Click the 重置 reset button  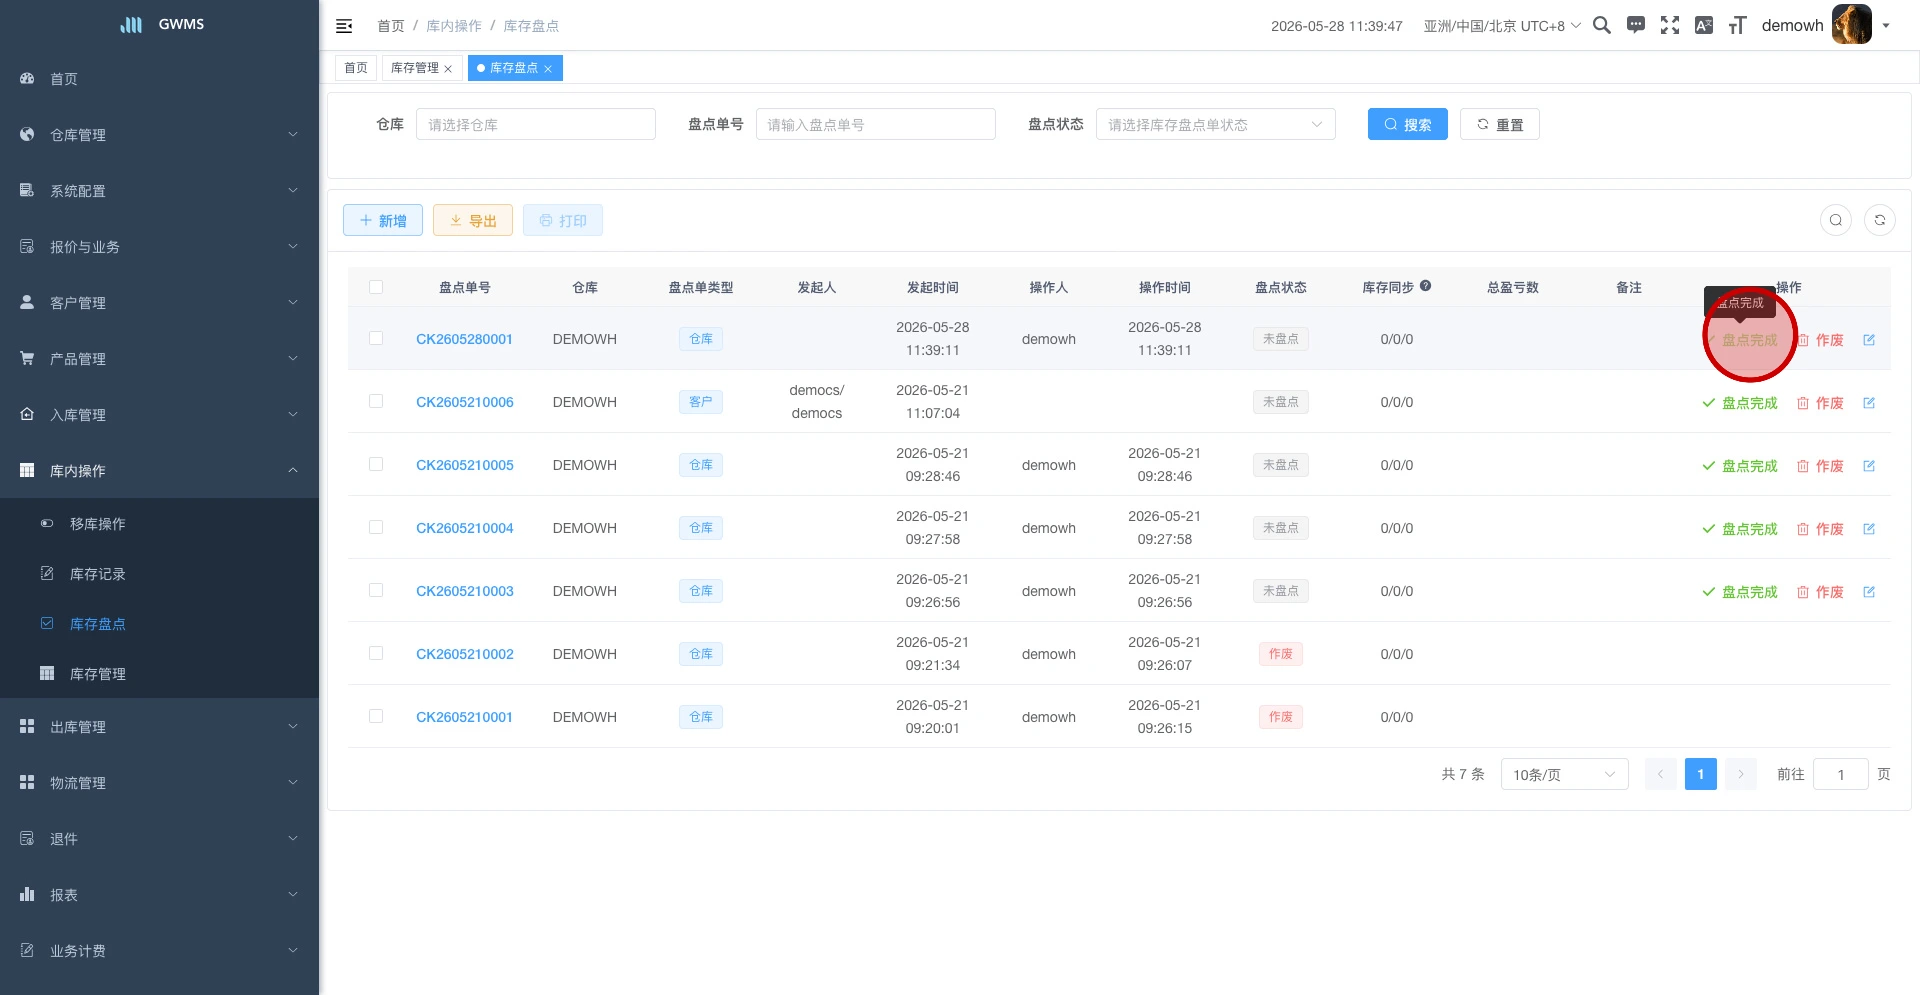tap(1500, 125)
